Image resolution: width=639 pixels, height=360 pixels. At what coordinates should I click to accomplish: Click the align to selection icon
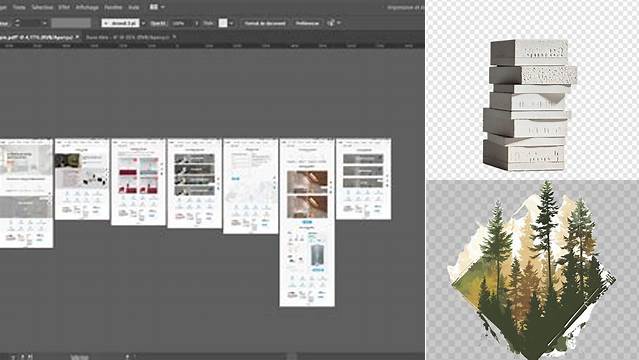331,23
